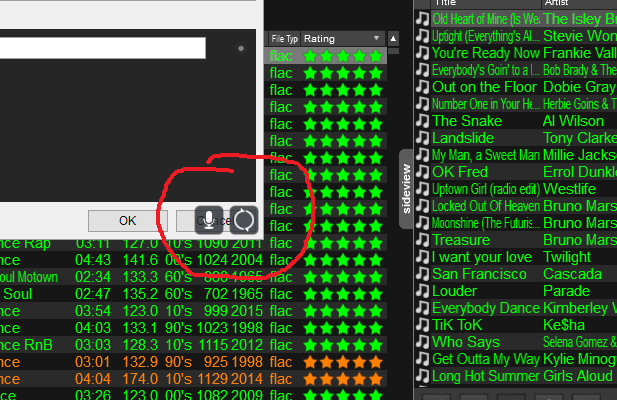The width and height of the screenshot is (617, 400).
Task: Click the note icon beside Everybody's Goin' to a L...
Action: 423,70
